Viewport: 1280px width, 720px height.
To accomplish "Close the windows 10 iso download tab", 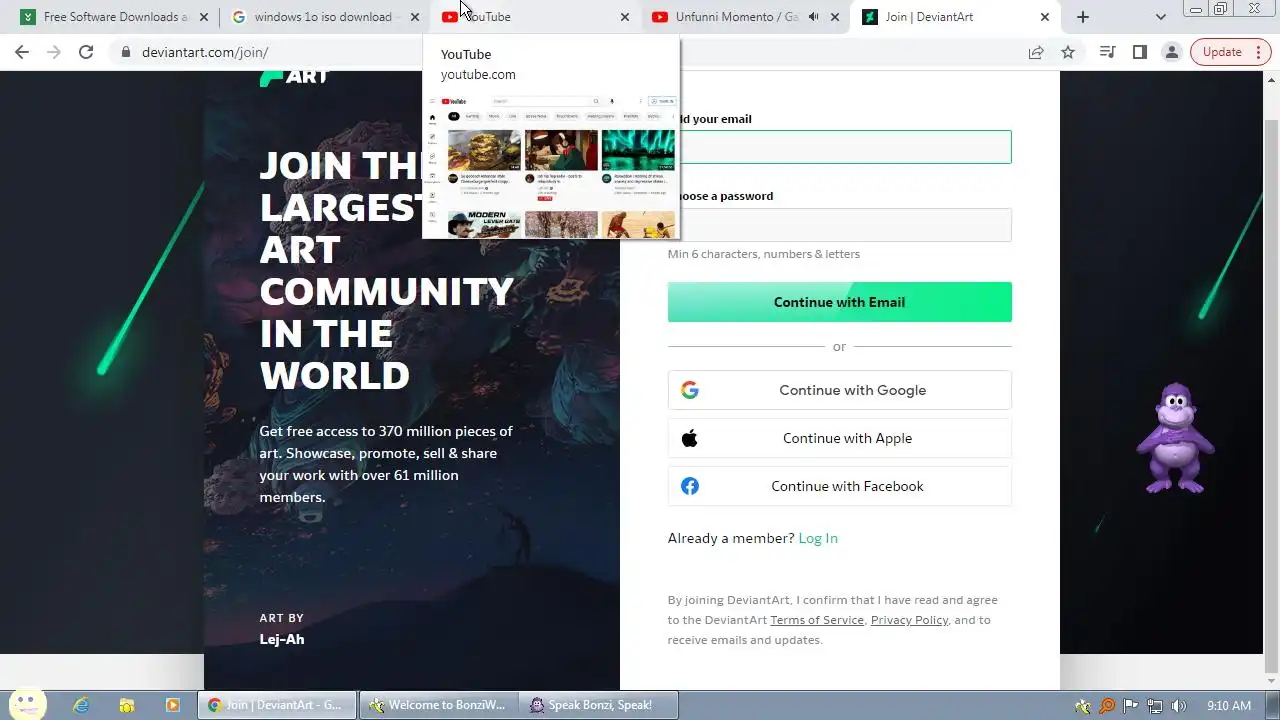I will pyautogui.click(x=415, y=17).
